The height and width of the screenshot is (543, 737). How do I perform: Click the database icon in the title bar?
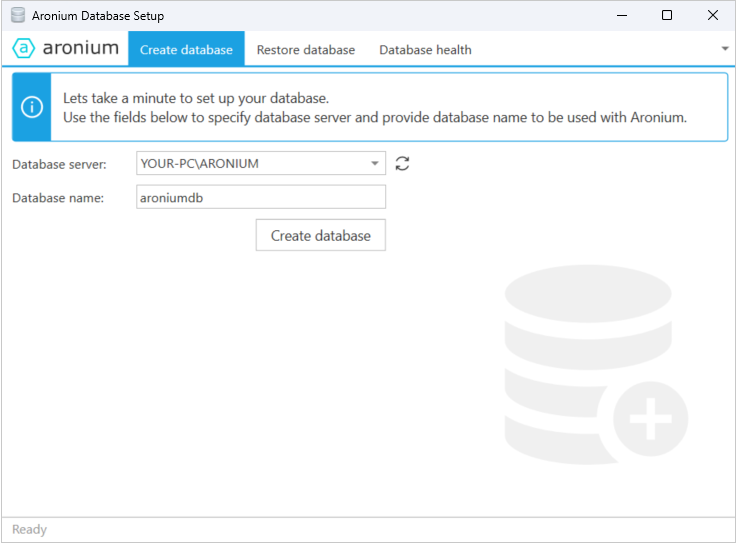tap(18, 15)
